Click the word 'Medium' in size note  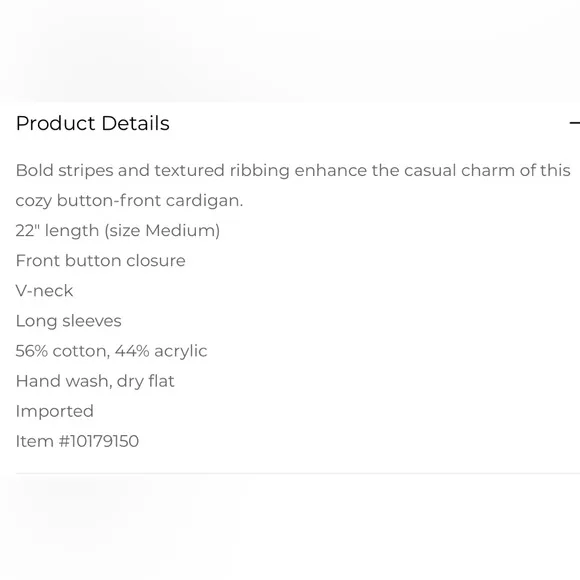(x=181, y=231)
